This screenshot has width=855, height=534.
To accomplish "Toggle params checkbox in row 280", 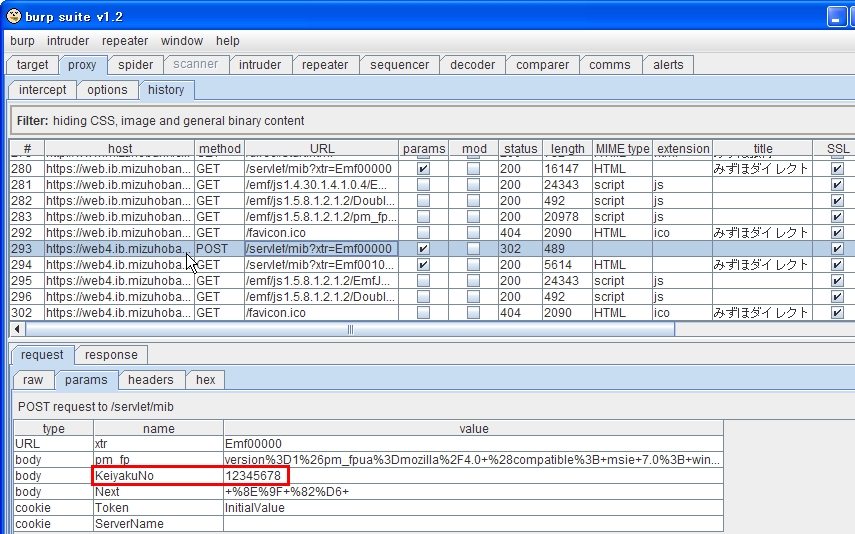I will 423,169.
